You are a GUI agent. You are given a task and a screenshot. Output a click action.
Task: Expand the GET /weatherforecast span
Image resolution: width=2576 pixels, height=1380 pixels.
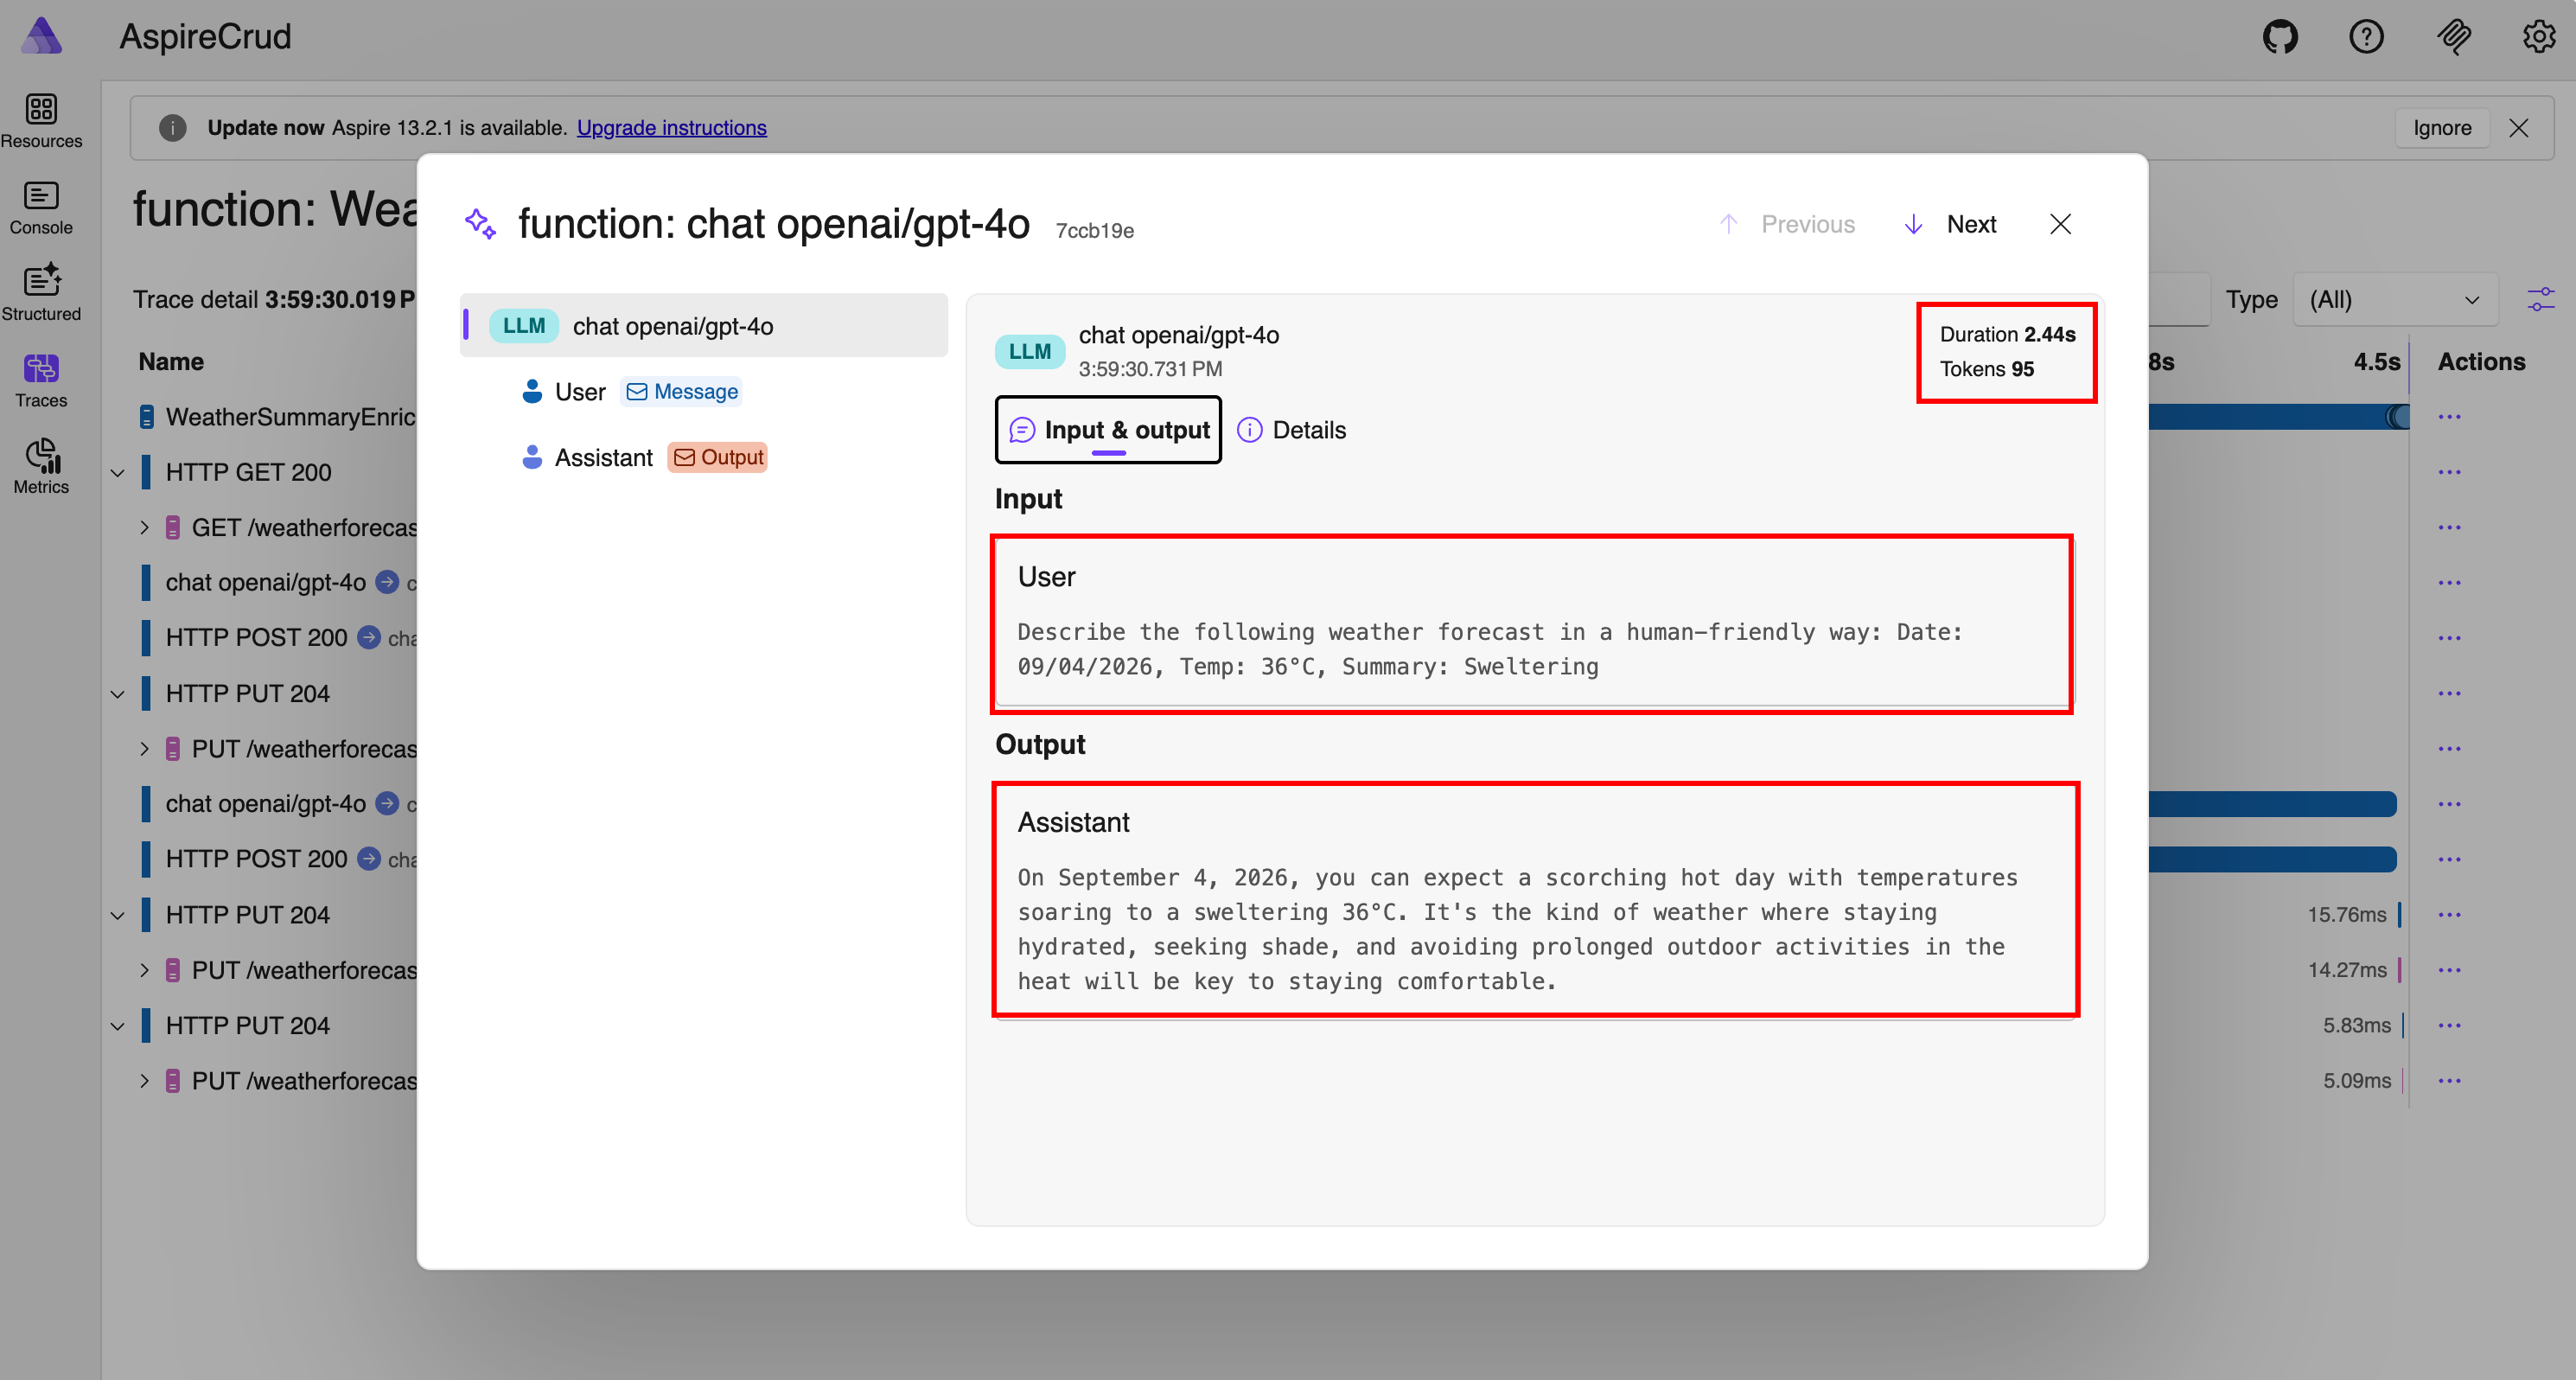coord(144,527)
